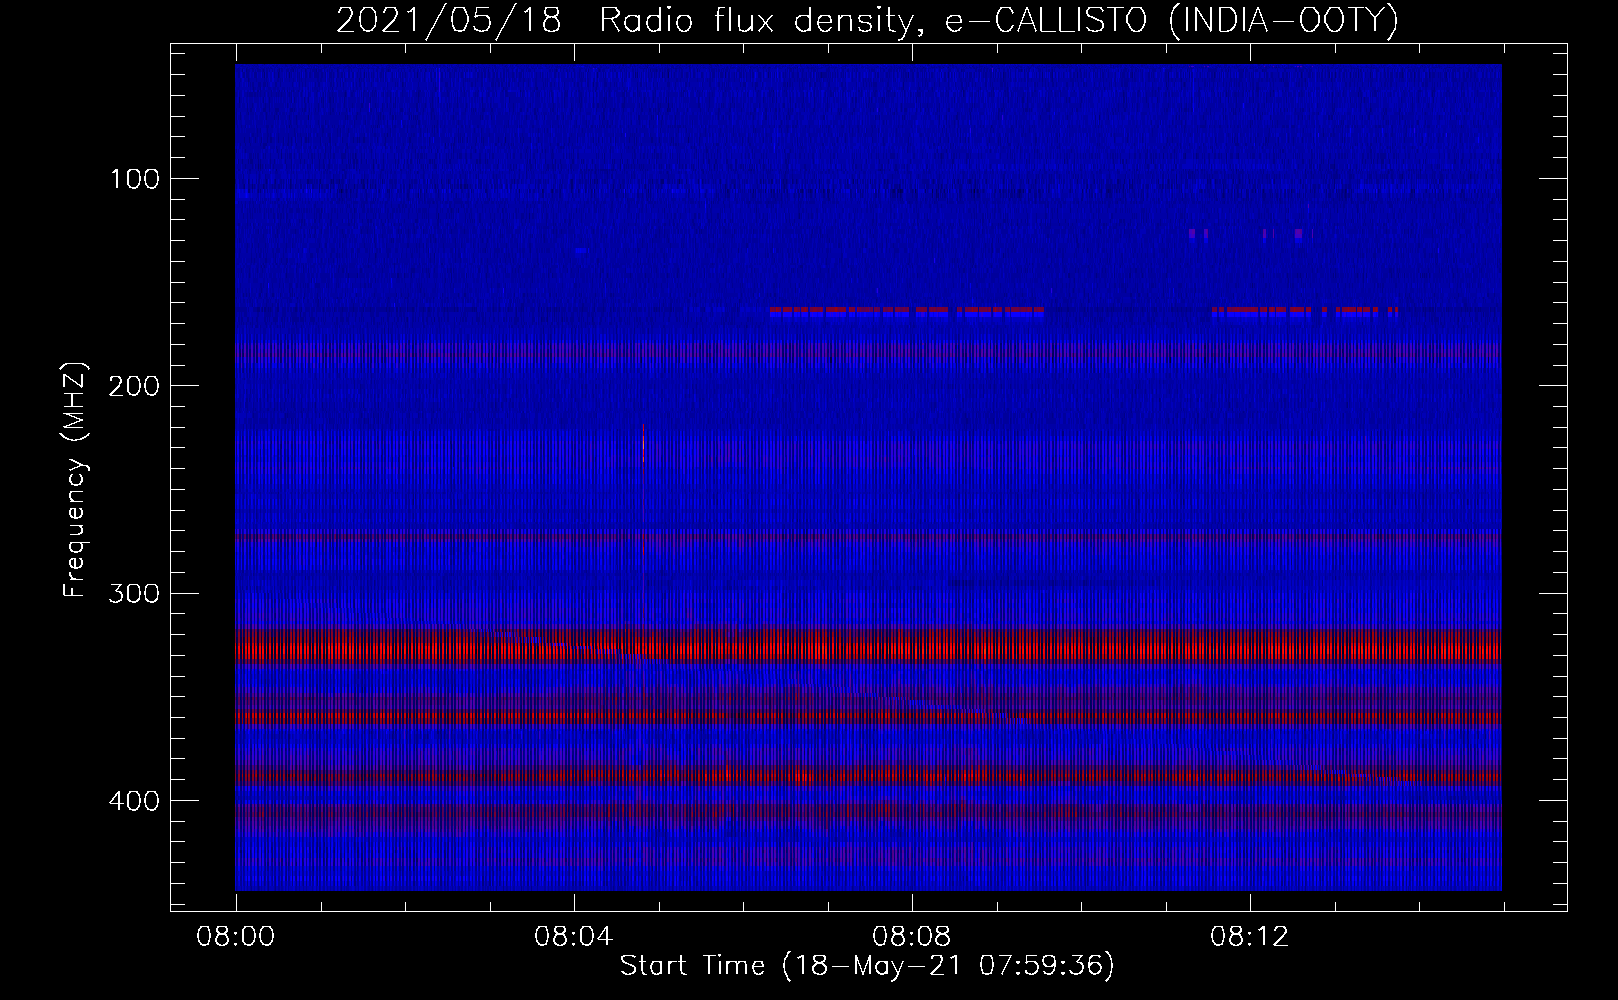
Task: Click the 200 frequency tick label
Action: pos(135,386)
